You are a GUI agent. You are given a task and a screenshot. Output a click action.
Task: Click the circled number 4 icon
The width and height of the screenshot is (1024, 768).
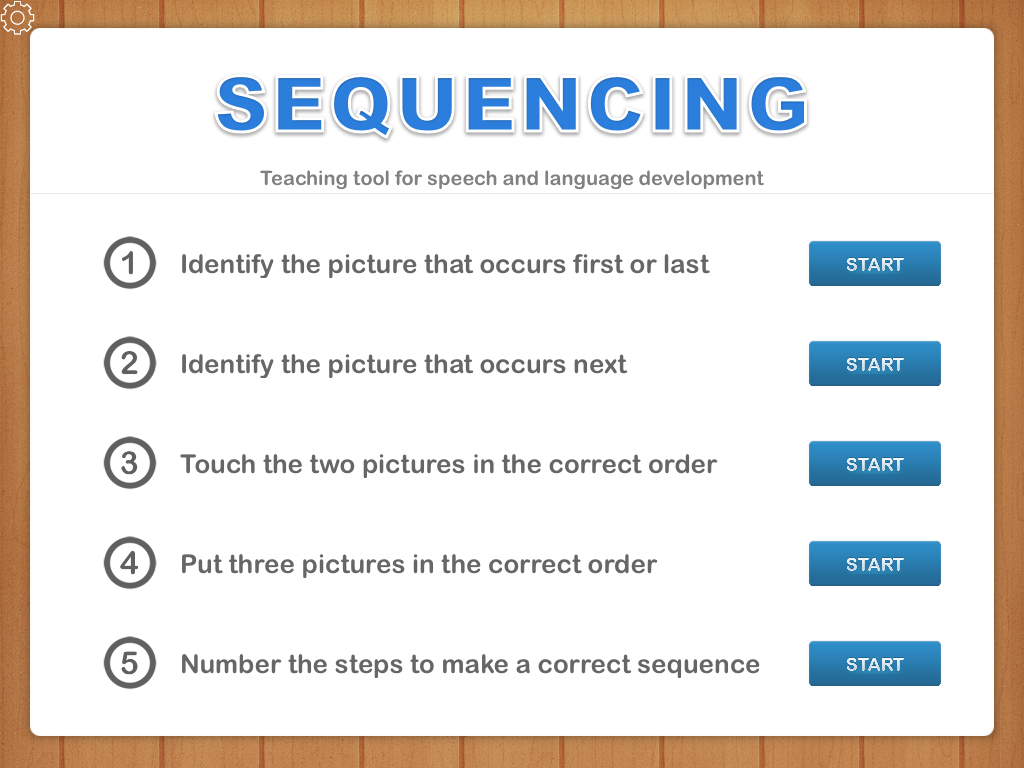pos(130,564)
